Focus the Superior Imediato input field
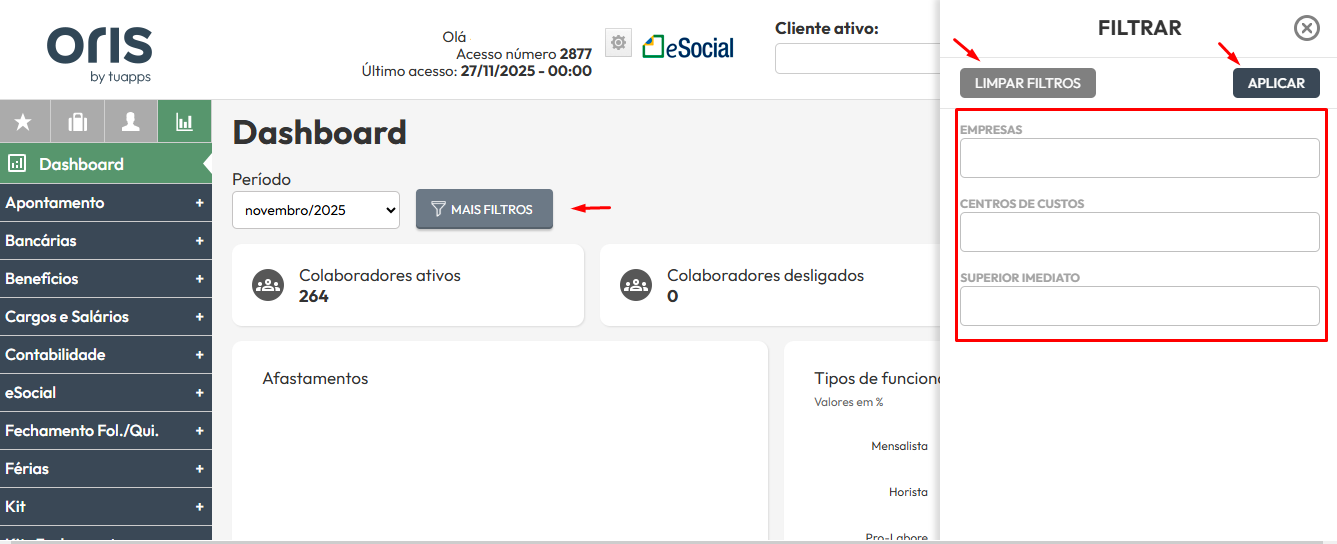The width and height of the screenshot is (1337, 544). click(1139, 306)
